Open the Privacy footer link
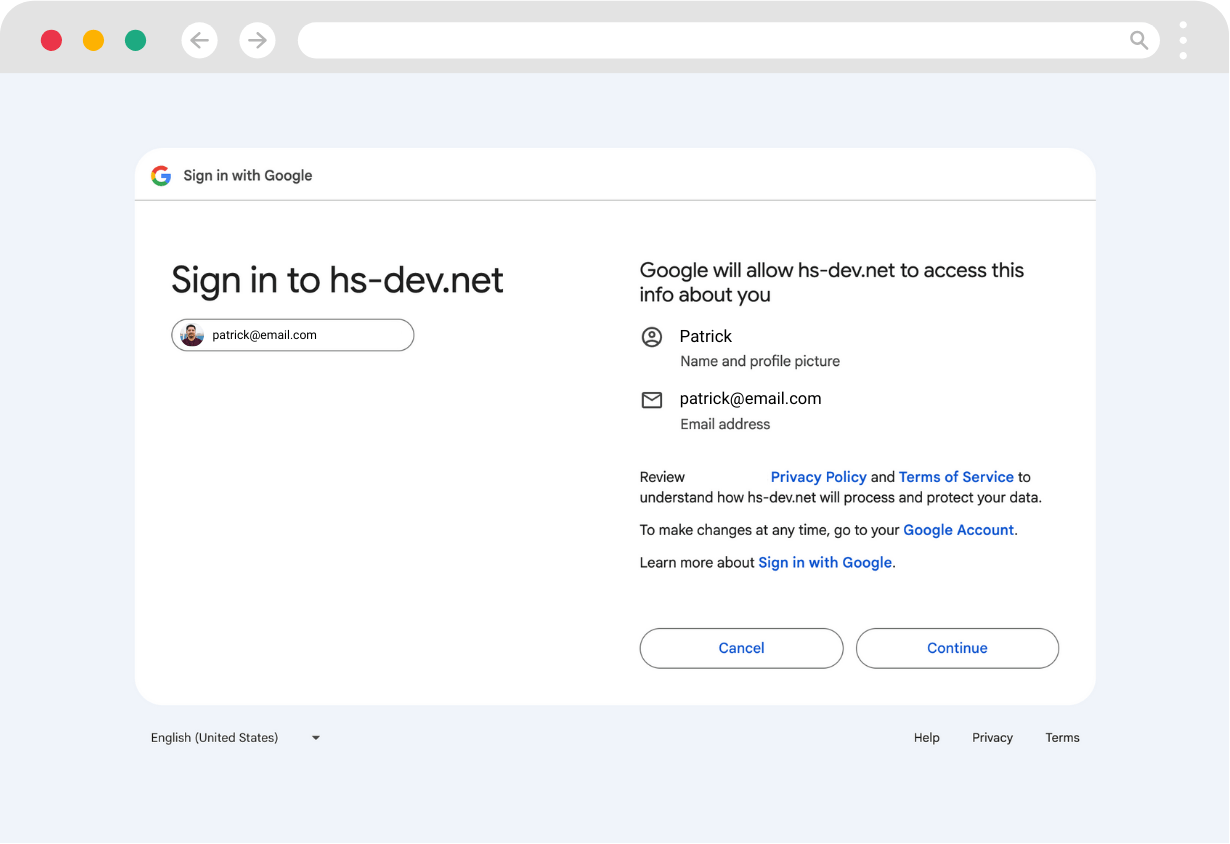Viewport: 1230px width, 844px height. pos(992,738)
